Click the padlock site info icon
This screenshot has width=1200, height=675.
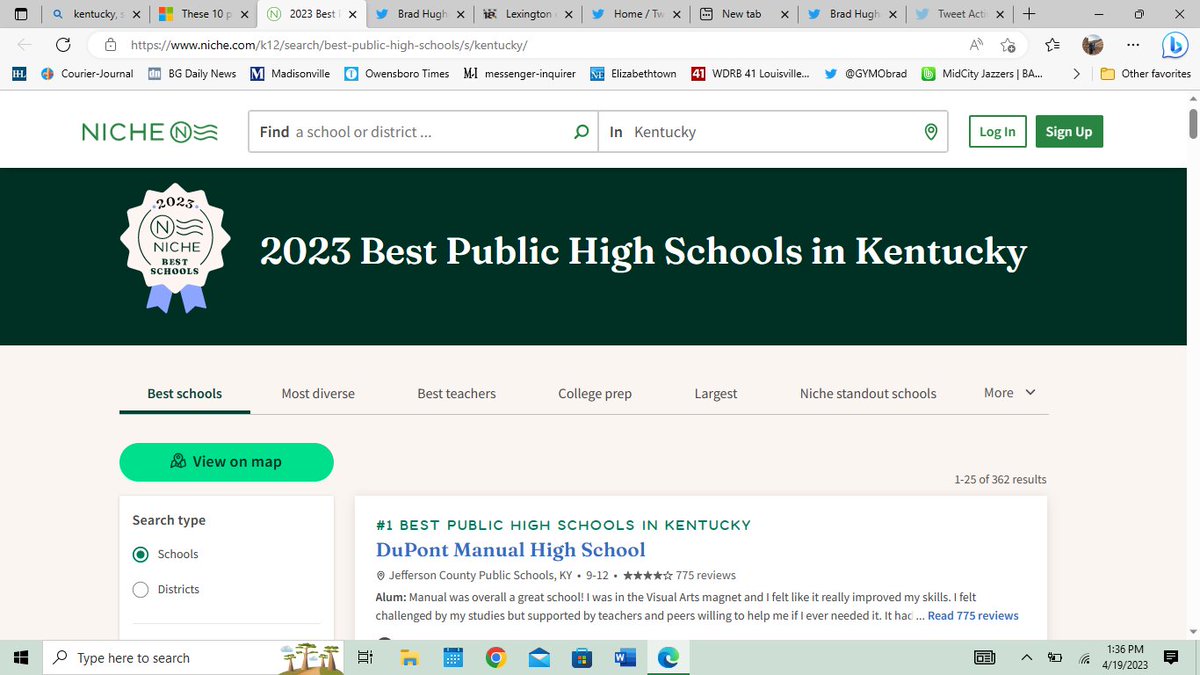110,45
